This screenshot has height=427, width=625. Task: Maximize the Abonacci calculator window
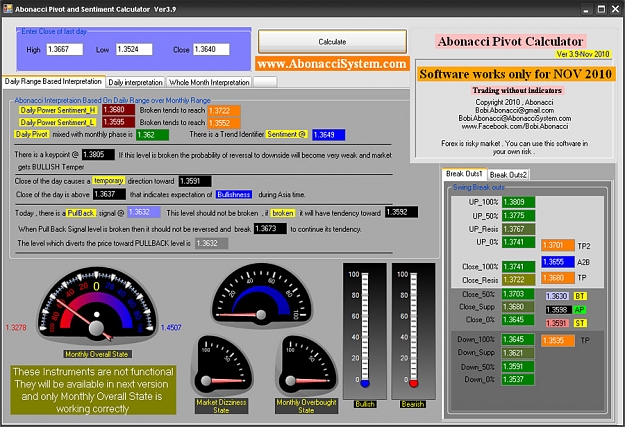click(x=601, y=9)
